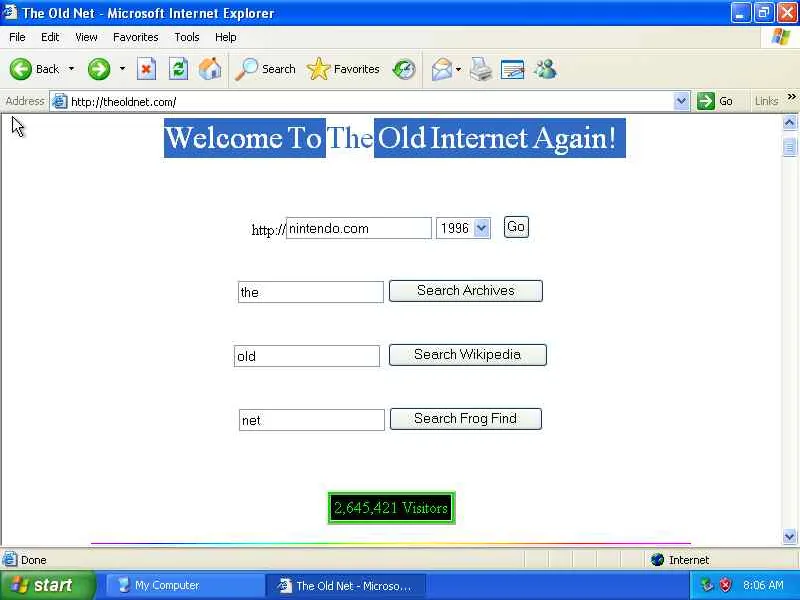Image resolution: width=800 pixels, height=600 pixels.
Task: Click the network tray icon
Action: [707, 585]
